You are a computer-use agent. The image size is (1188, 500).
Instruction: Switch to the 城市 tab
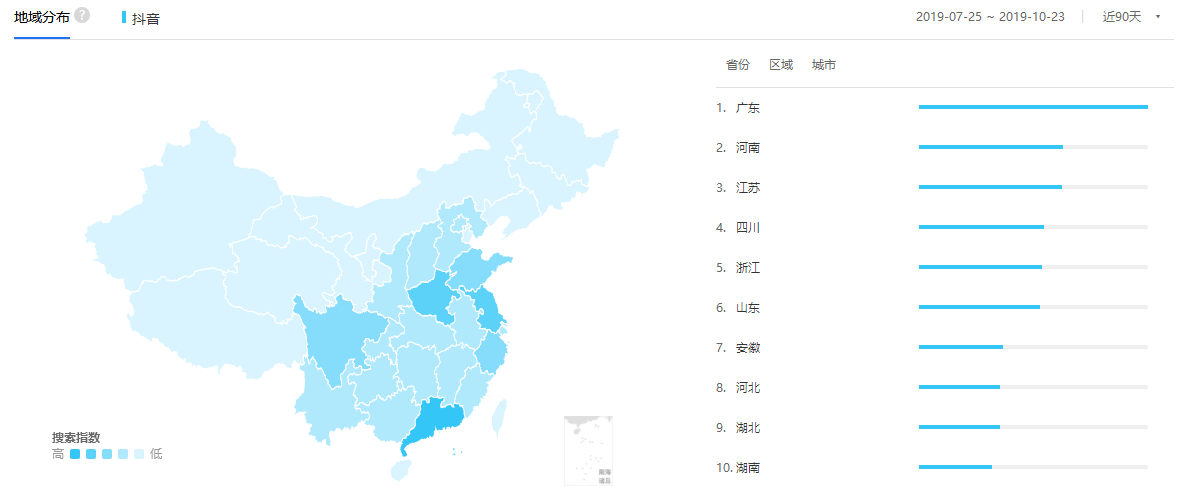824,65
